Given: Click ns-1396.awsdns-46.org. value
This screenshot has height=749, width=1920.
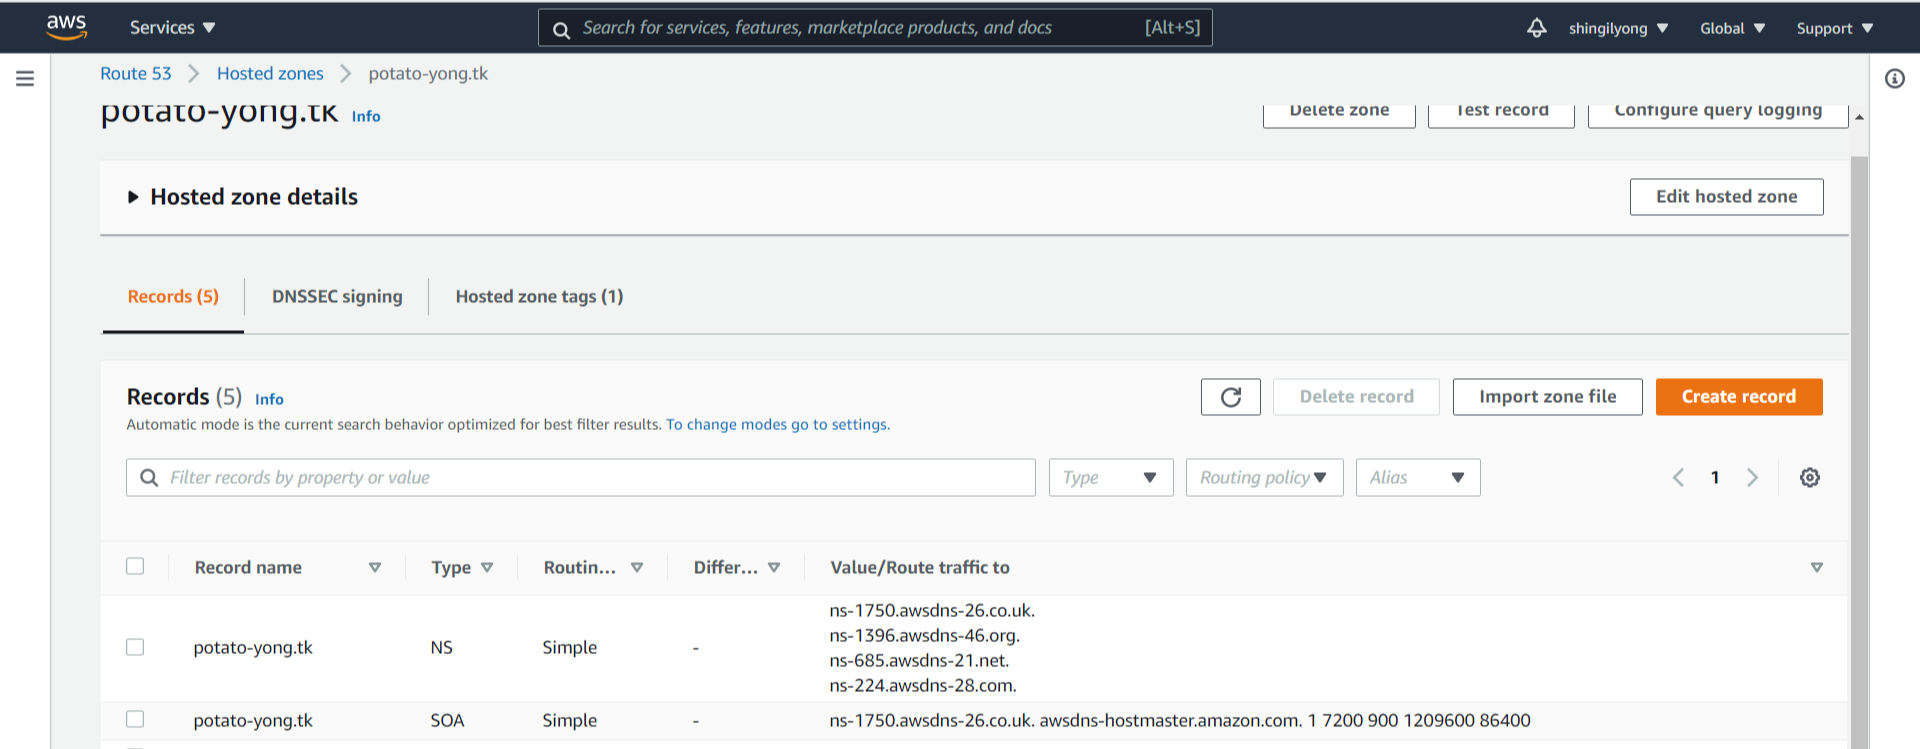Looking at the screenshot, I should tap(924, 636).
